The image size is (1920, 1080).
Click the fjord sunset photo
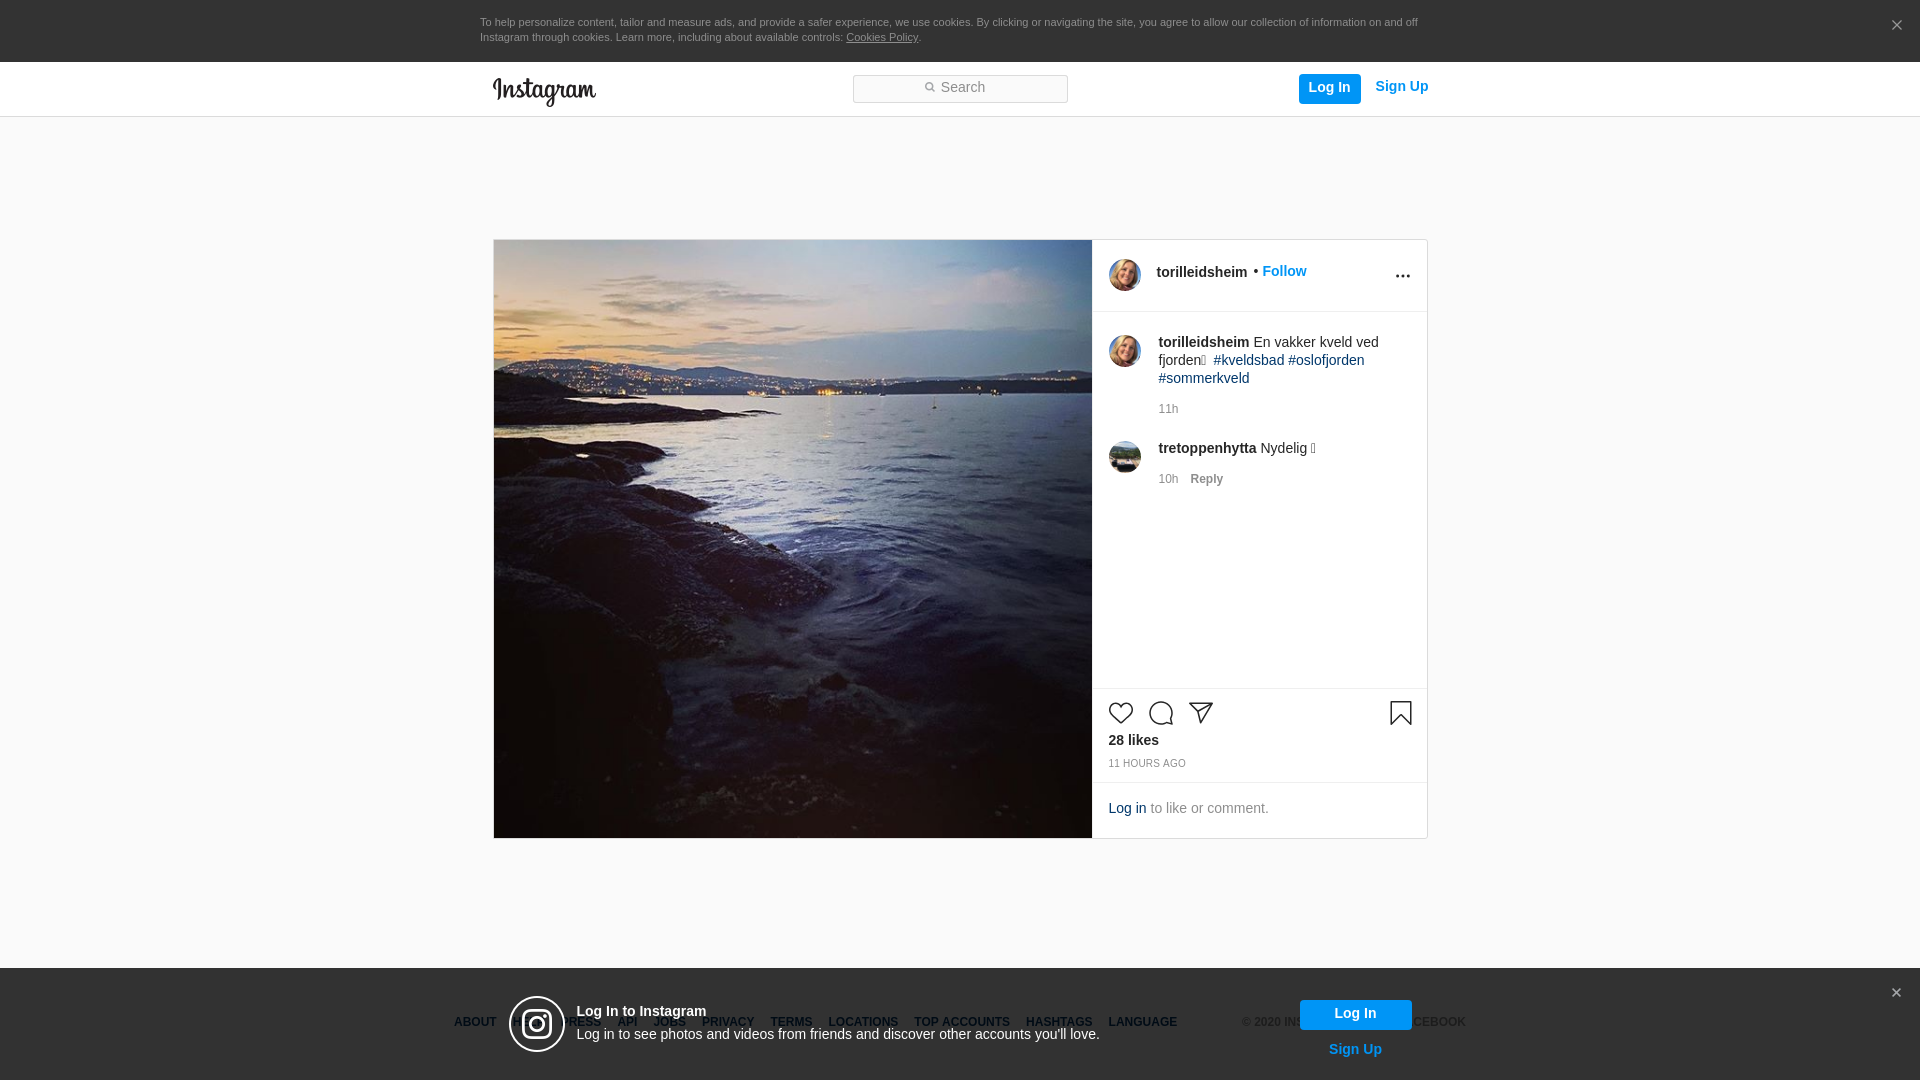pos(792,539)
